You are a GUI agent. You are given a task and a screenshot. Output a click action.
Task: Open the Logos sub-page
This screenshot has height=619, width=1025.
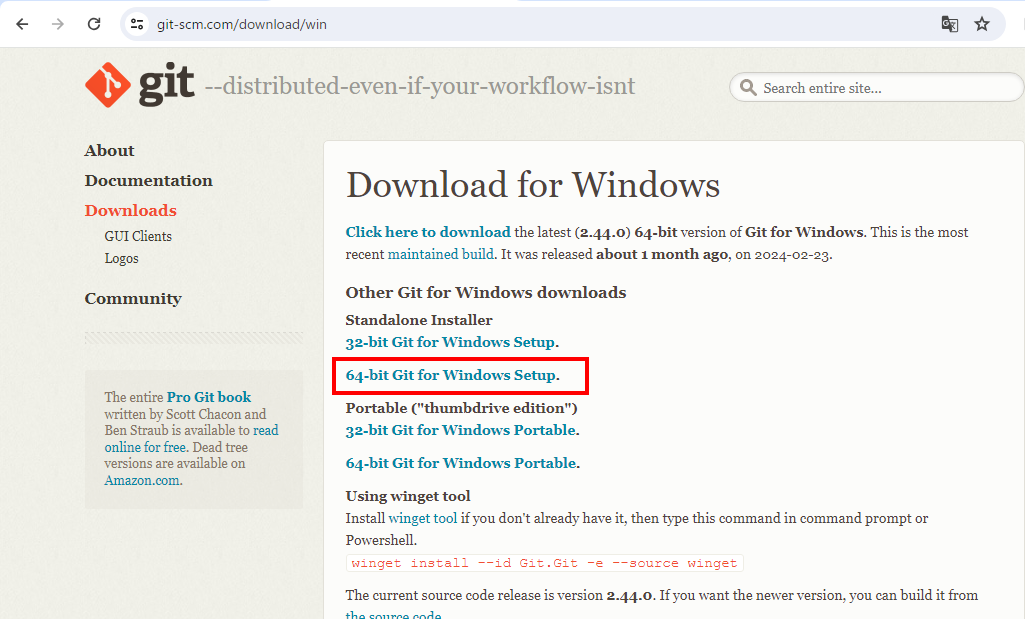[121, 259]
